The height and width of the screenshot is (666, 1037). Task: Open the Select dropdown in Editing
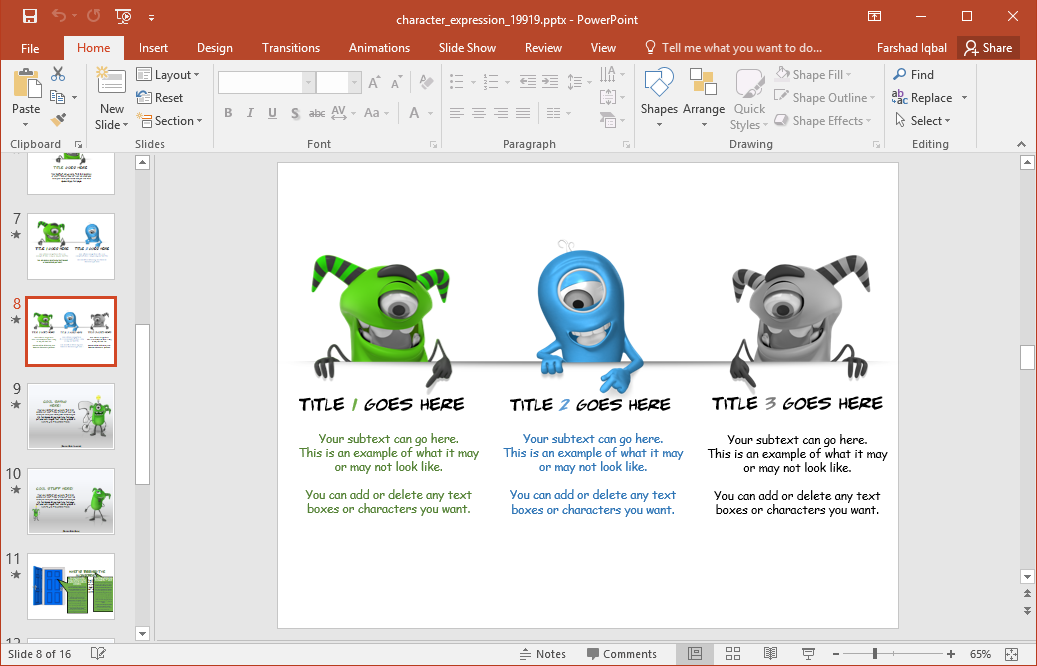coord(923,120)
